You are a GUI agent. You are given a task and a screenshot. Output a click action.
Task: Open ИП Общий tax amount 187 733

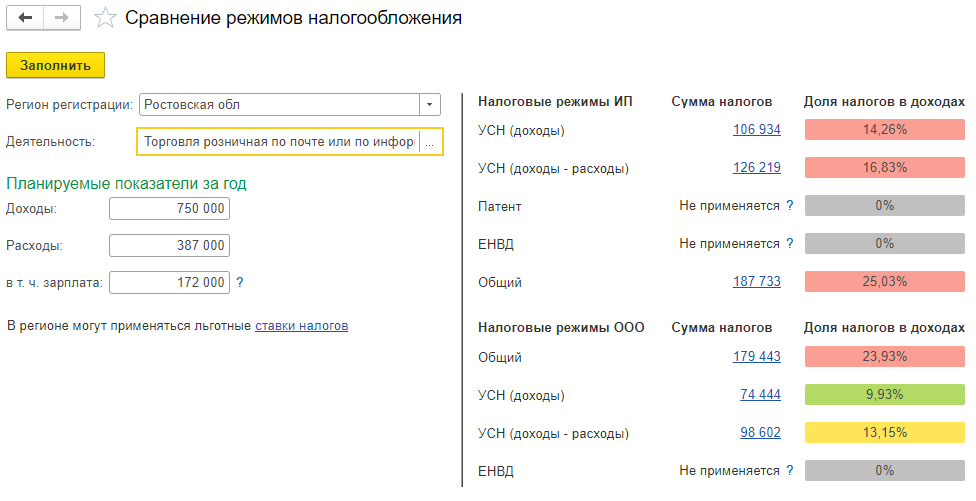pos(756,281)
